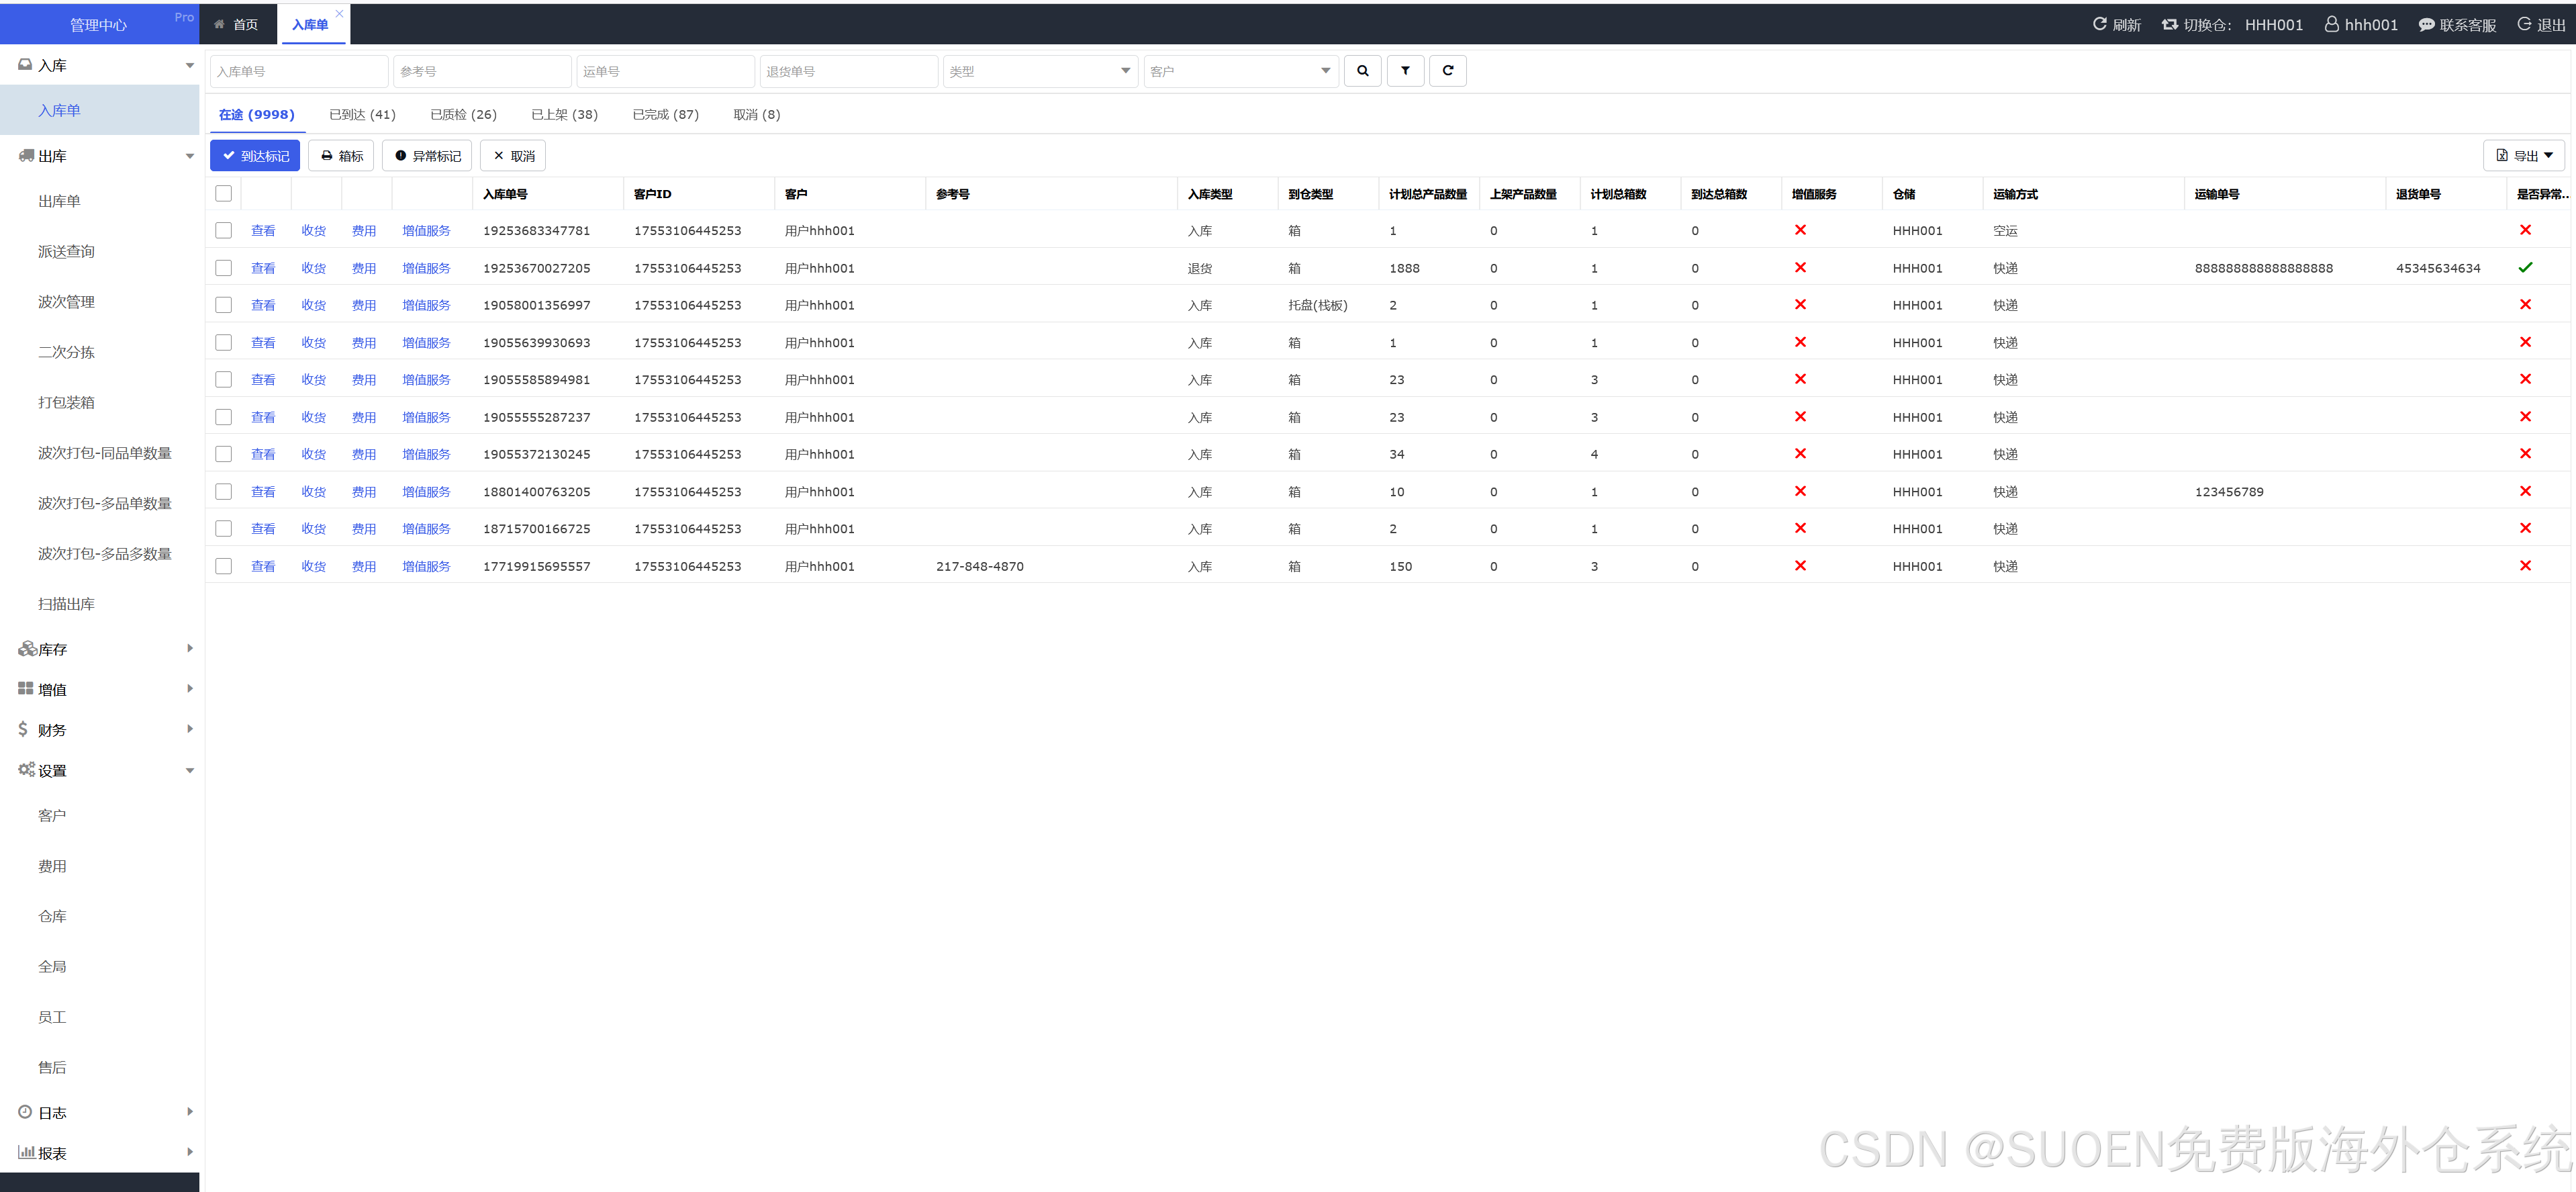Click the search magnifier icon button
2576x1192 pixels.
coord(1362,71)
